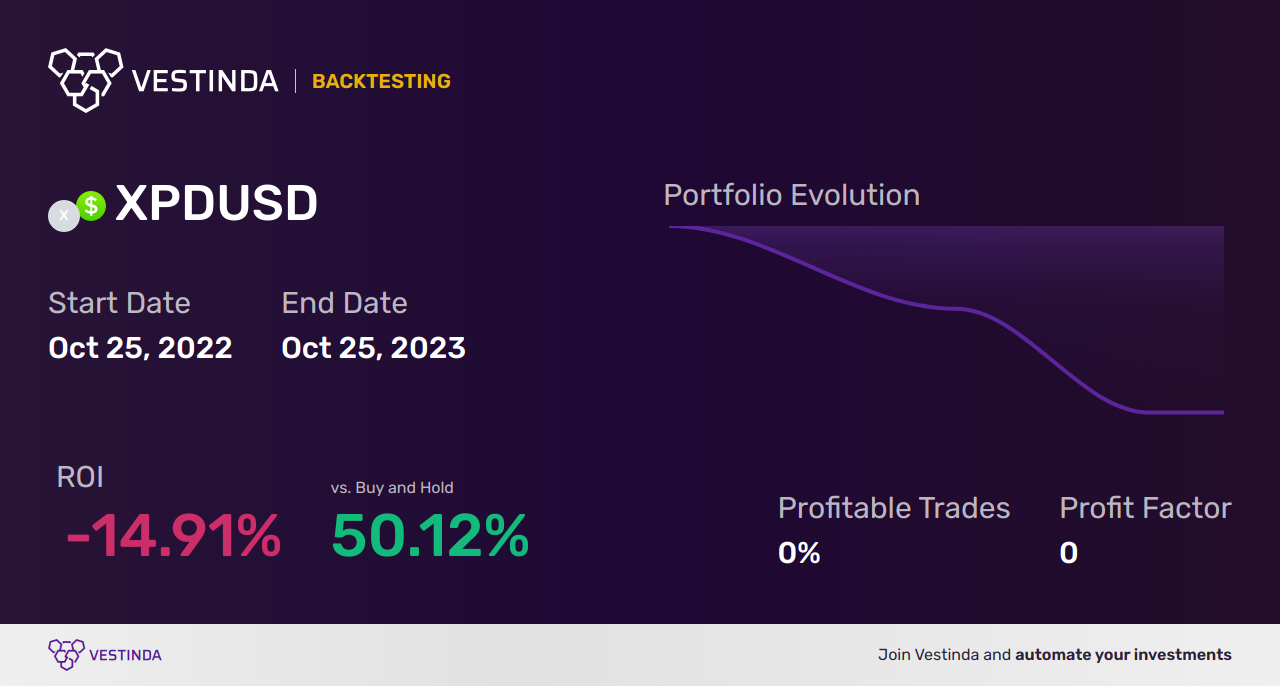Screen dimensions: 1280x686
Task: Click the gray X coin icon
Action: click(64, 215)
